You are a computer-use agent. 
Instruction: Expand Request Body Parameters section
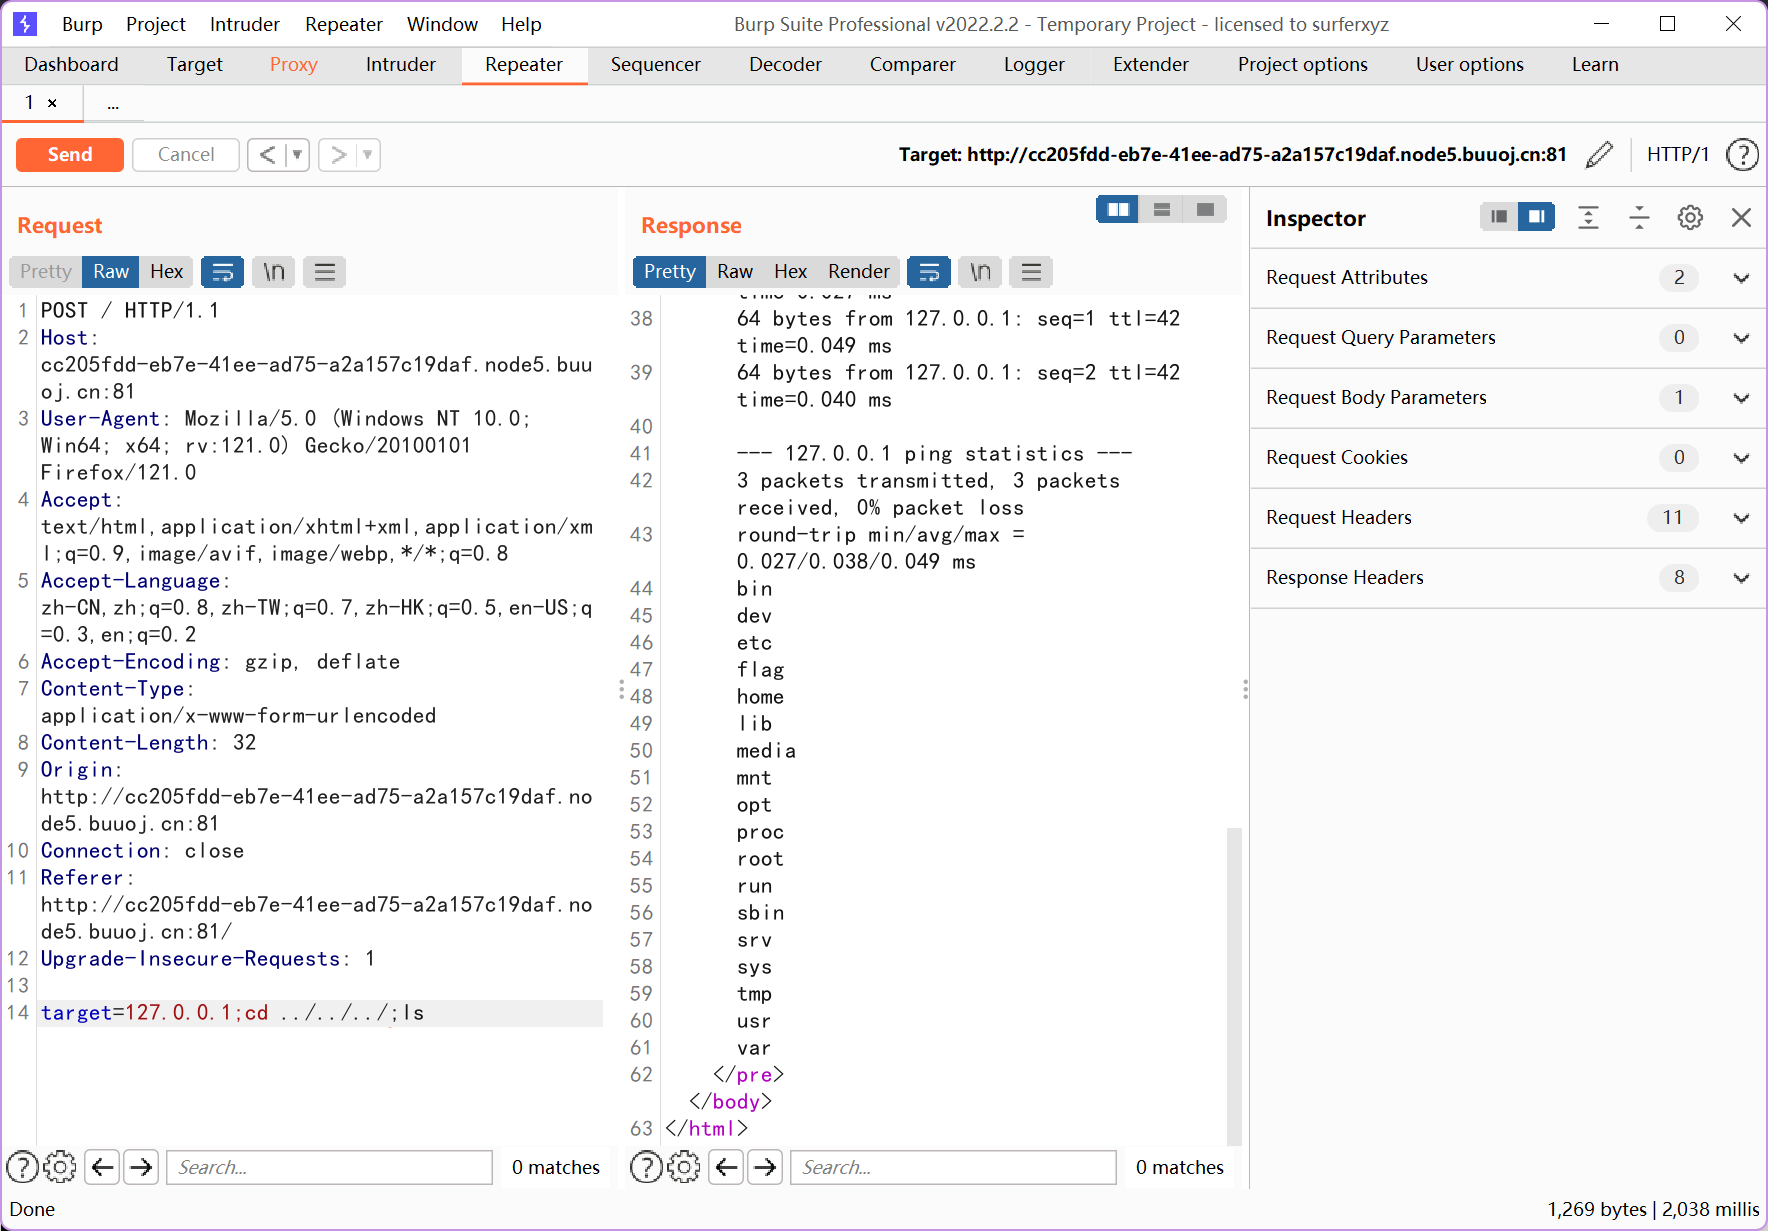tap(1508, 398)
